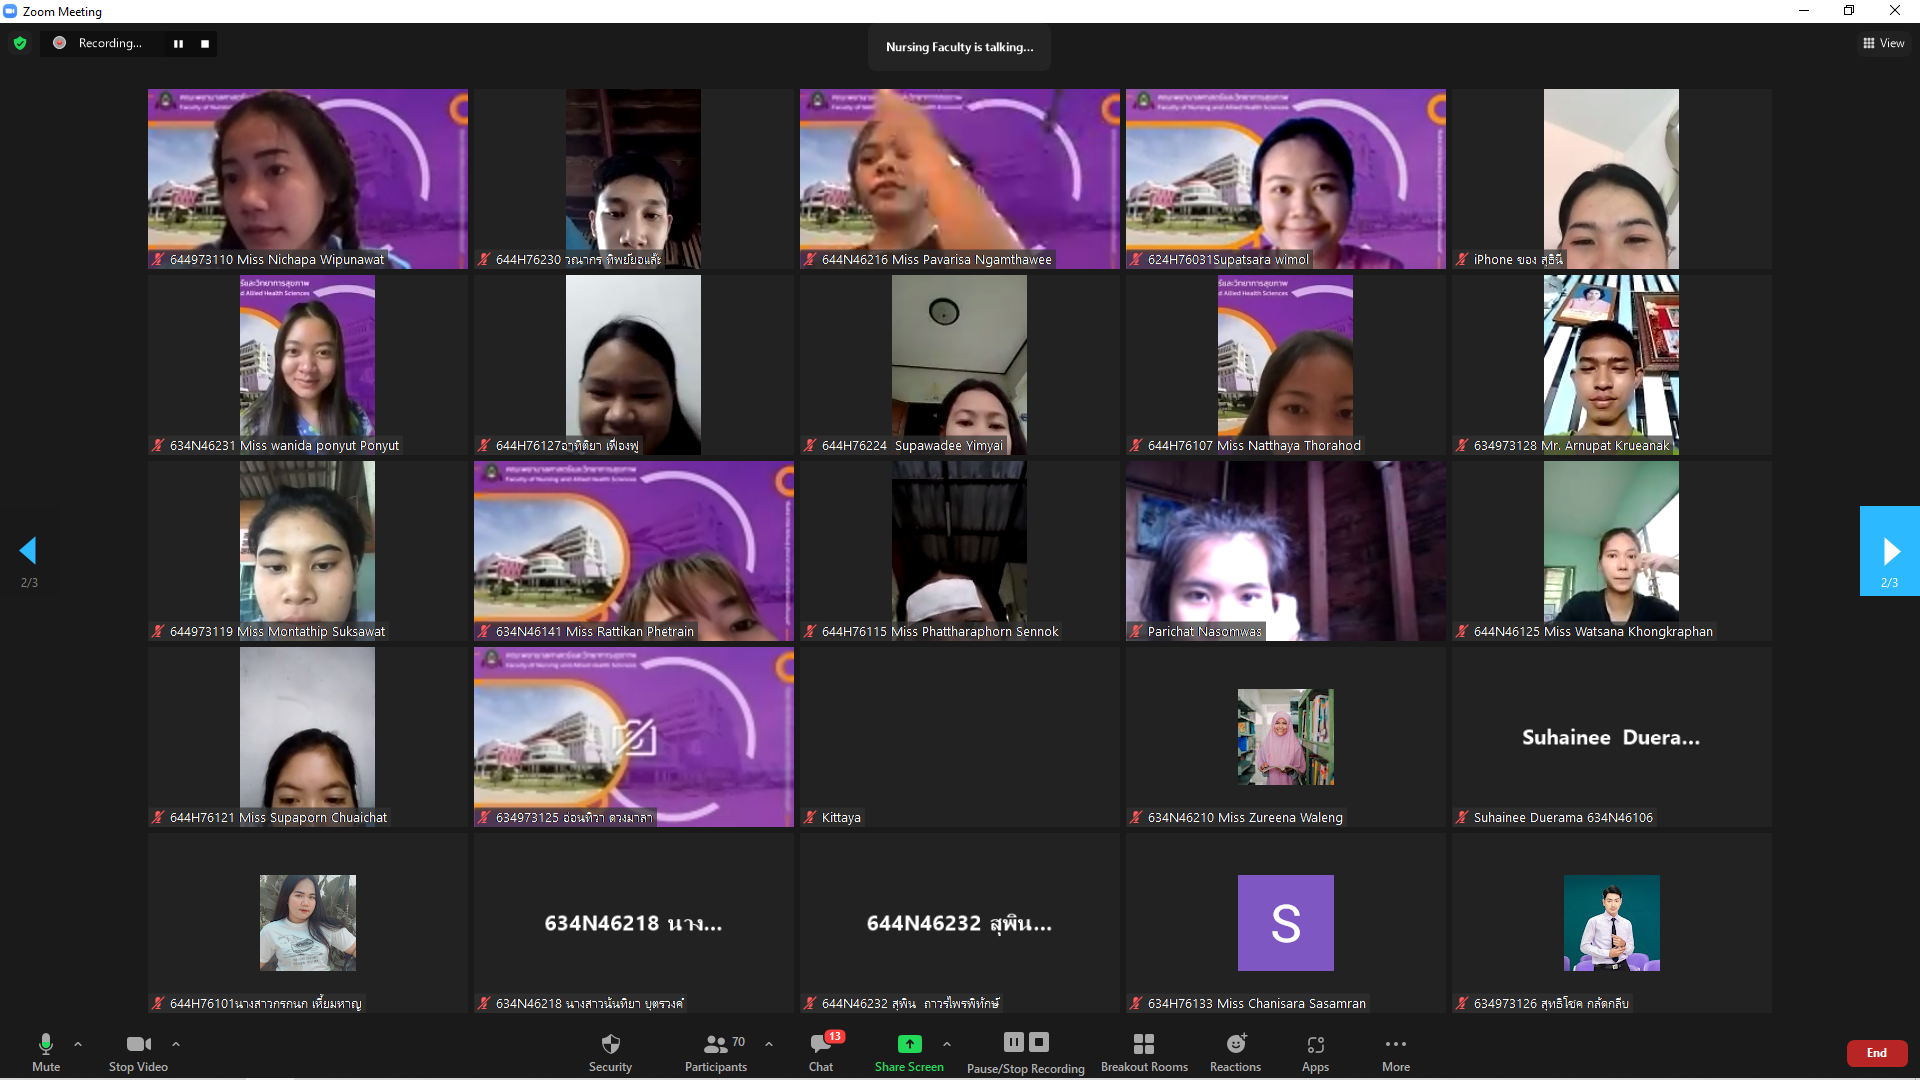Image resolution: width=1920 pixels, height=1080 pixels.
Task: Select Miss Zureena Waleng's video tile
Action: pos(1285,737)
